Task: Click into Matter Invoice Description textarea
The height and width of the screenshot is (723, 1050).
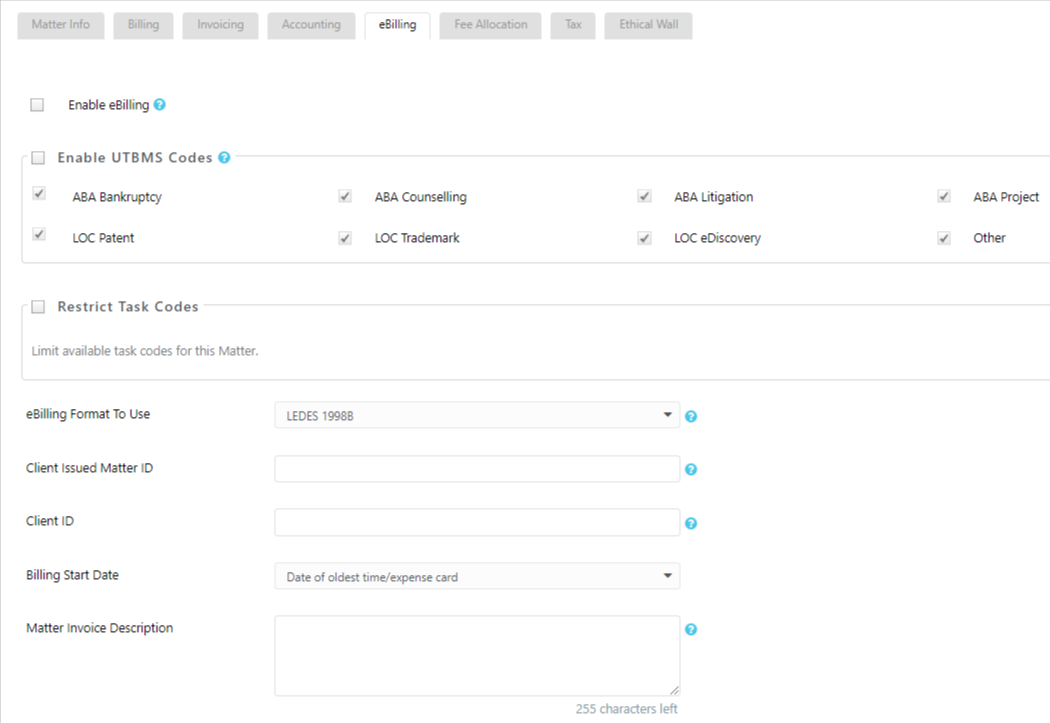Action: [476, 655]
